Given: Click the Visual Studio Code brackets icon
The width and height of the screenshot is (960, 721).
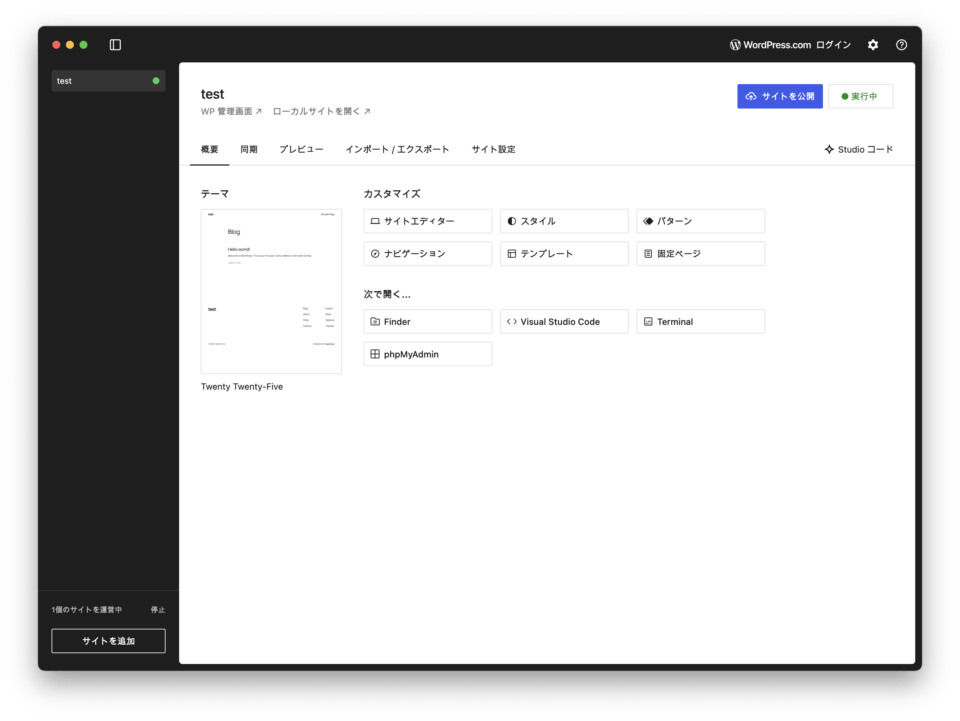Looking at the screenshot, I should click(x=511, y=321).
